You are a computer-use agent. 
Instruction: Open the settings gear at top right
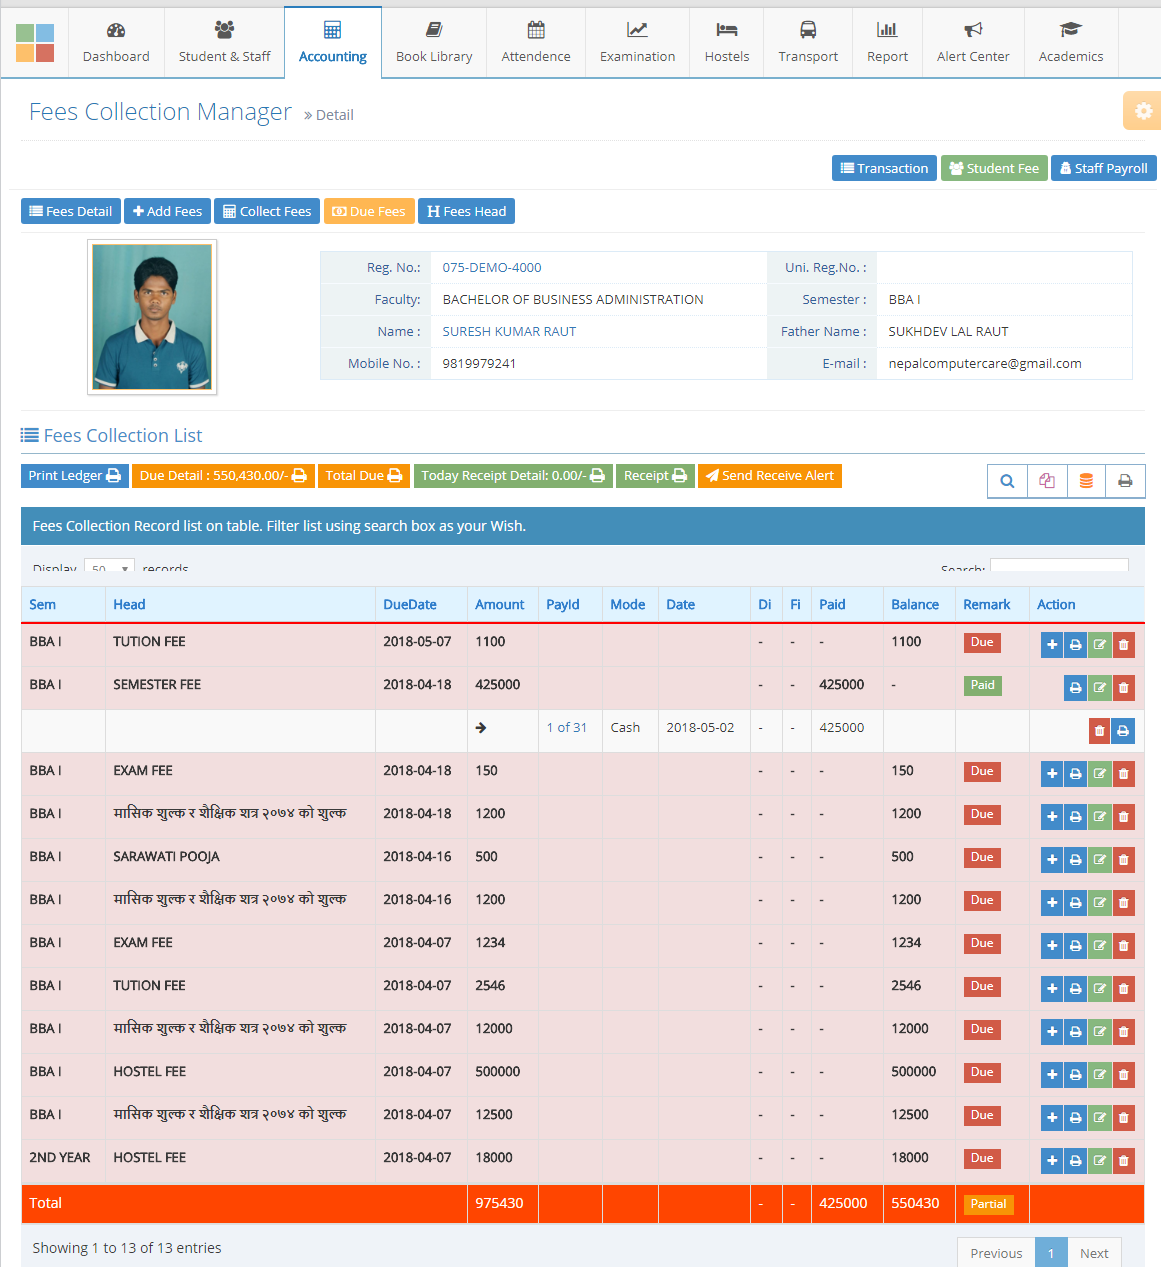tap(1143, 111)
